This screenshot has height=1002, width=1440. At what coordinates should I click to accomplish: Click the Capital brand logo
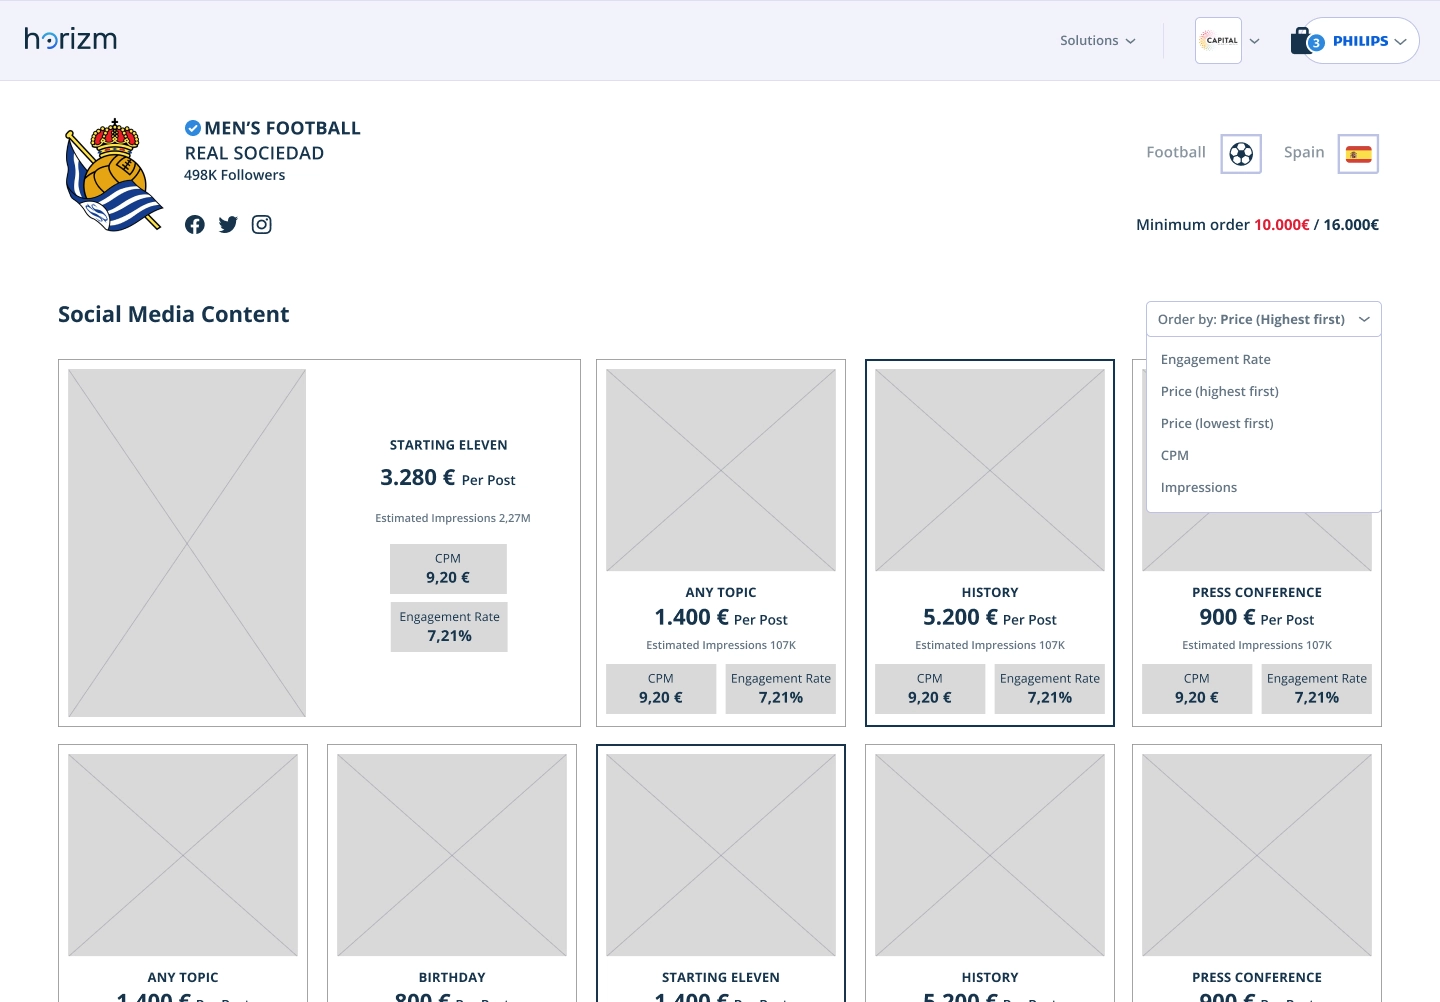tap(1218, 41)
